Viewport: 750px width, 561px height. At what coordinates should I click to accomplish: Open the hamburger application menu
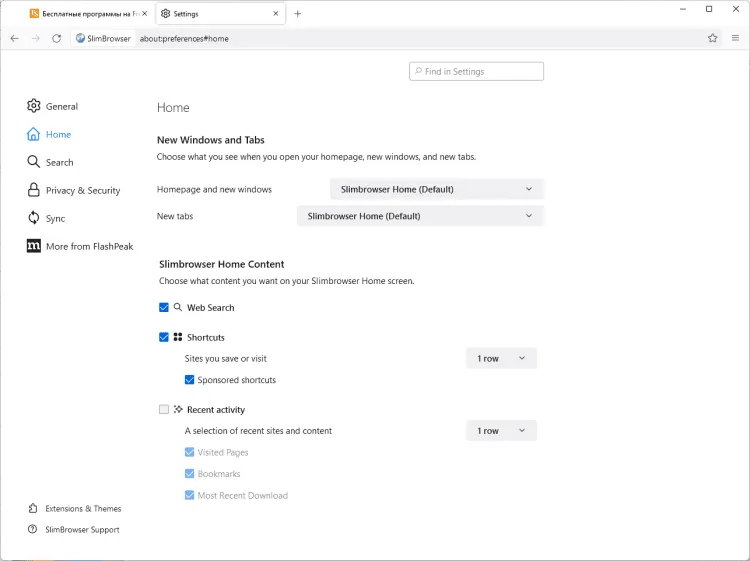tap(736, 38)
